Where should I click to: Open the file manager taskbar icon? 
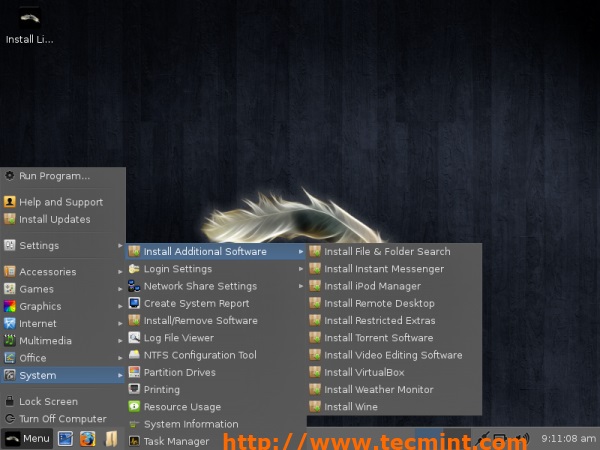(111, 439)
